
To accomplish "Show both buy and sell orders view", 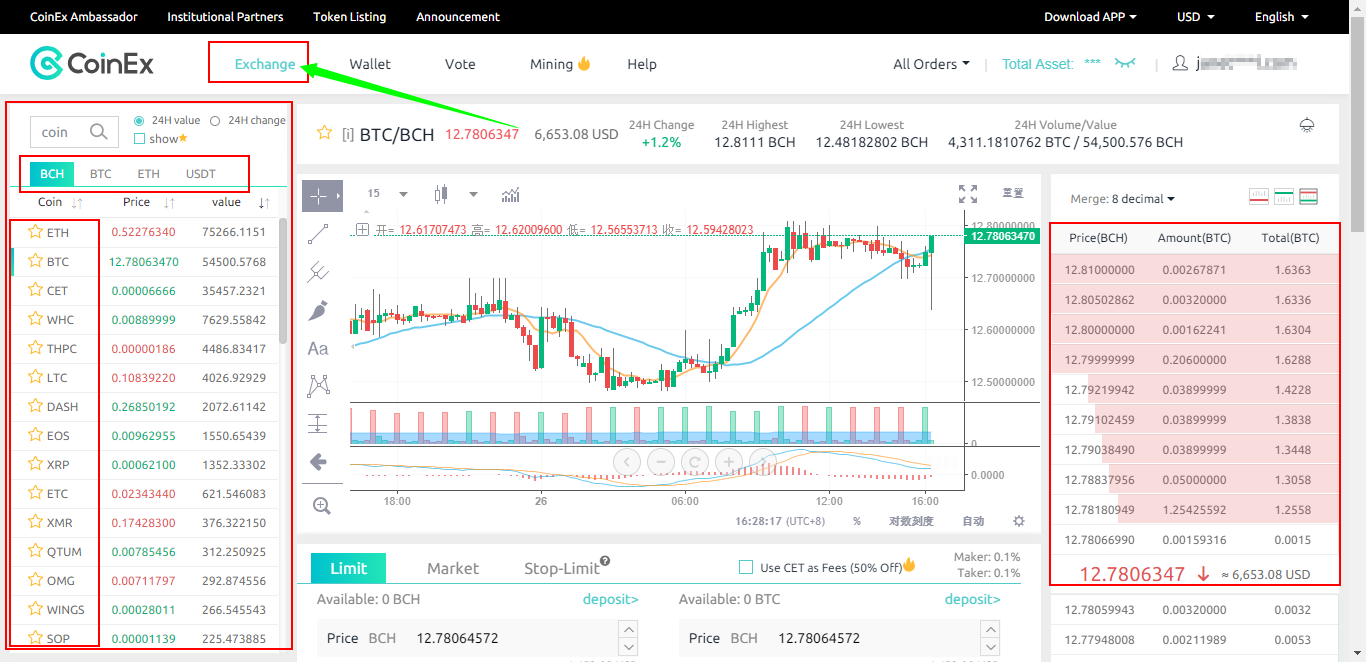I will point(1308,197).
